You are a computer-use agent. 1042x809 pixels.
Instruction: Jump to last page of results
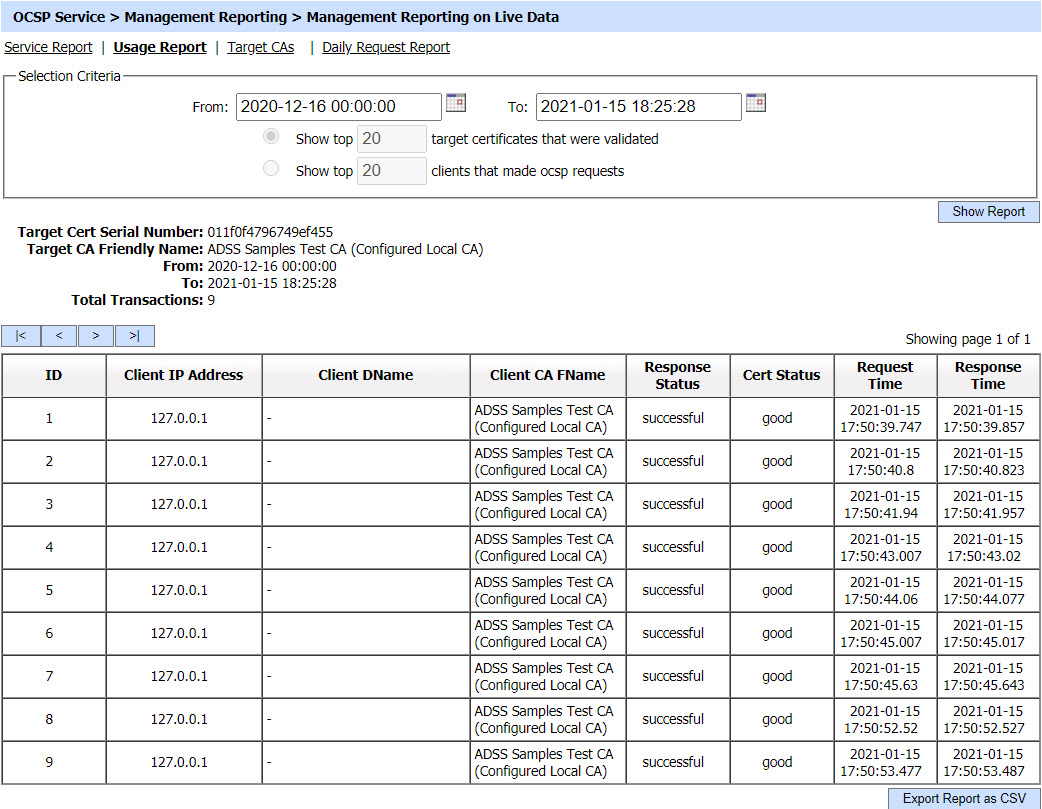(135, 336)
